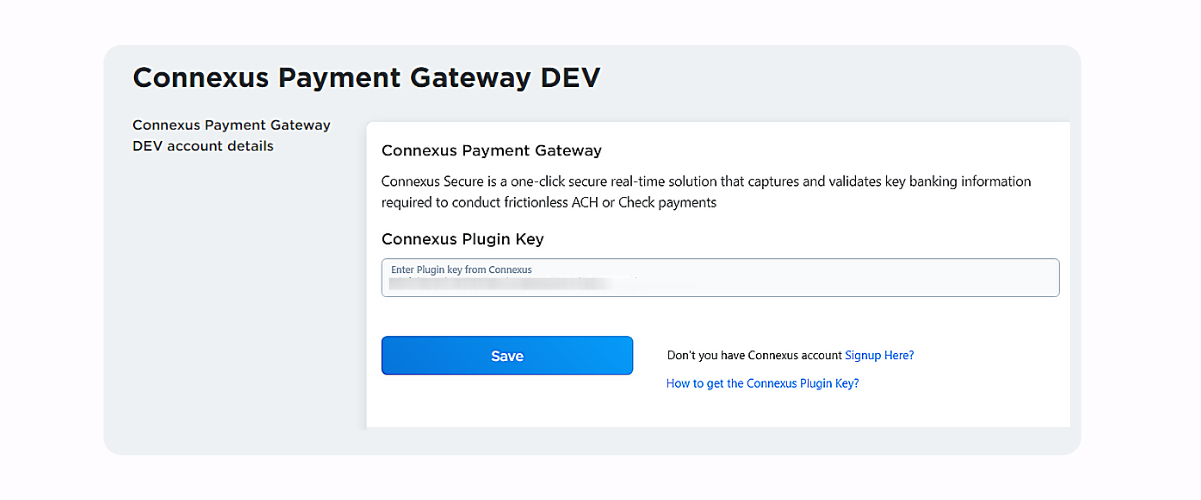This screenshot has width=1201, height=500.
Task: Select the 'Connexus Payment Gateway DEV' page heading
Action: click(x=366, y=78)
